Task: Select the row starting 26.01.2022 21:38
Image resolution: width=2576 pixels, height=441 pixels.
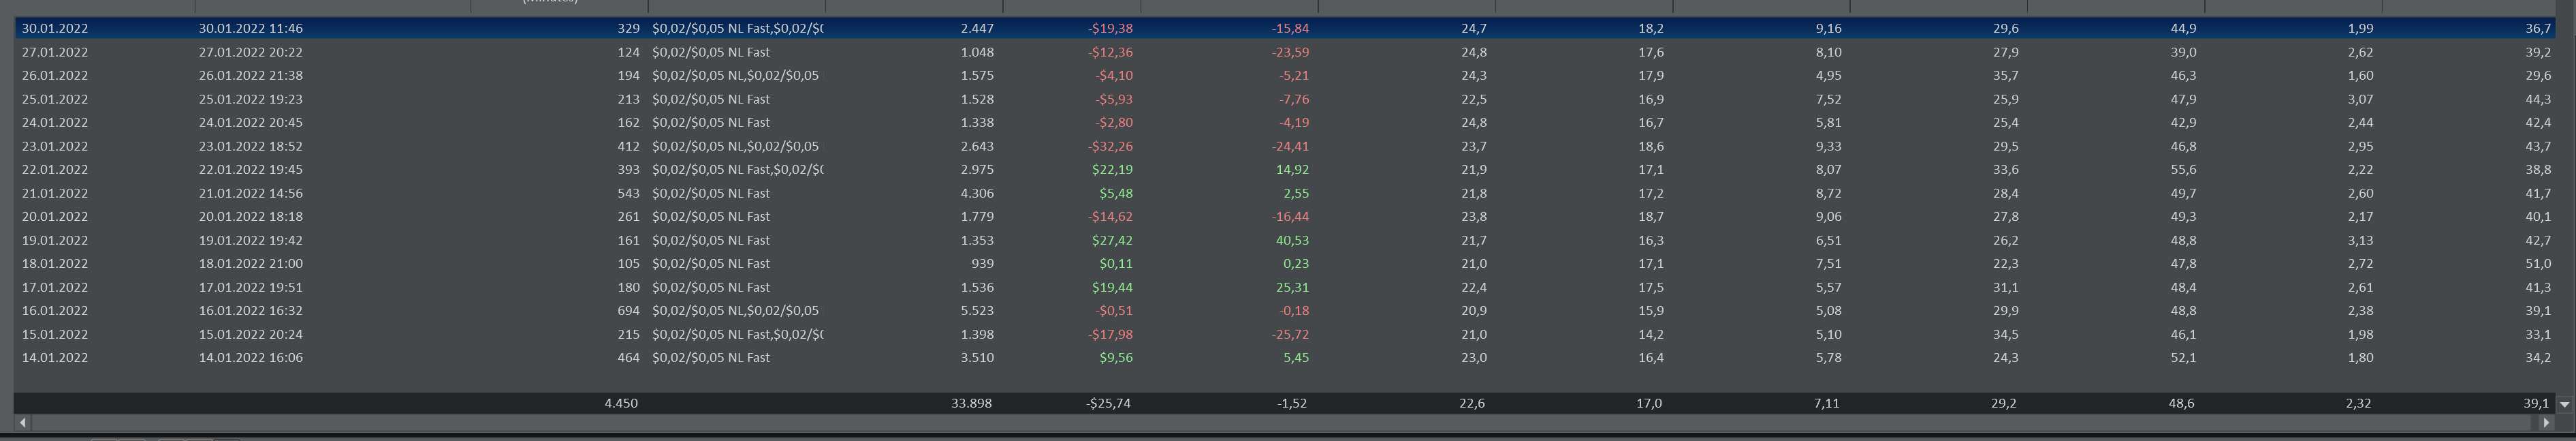Action: tap(1285, 76)
